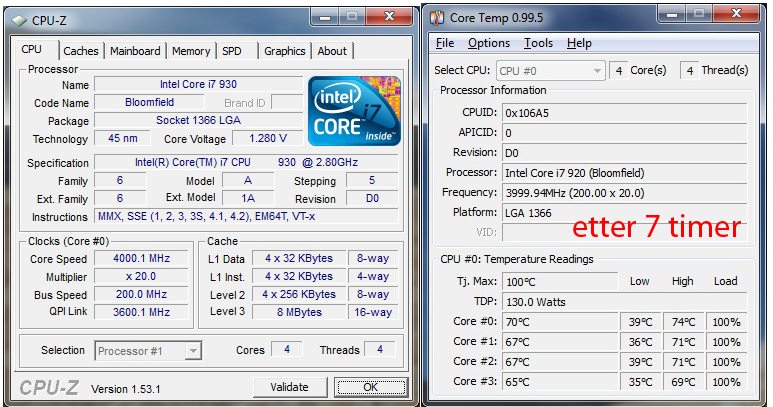Click Core #0 temperature '70°C'
Screen dimensions: 773x407
tap(560, 322)
